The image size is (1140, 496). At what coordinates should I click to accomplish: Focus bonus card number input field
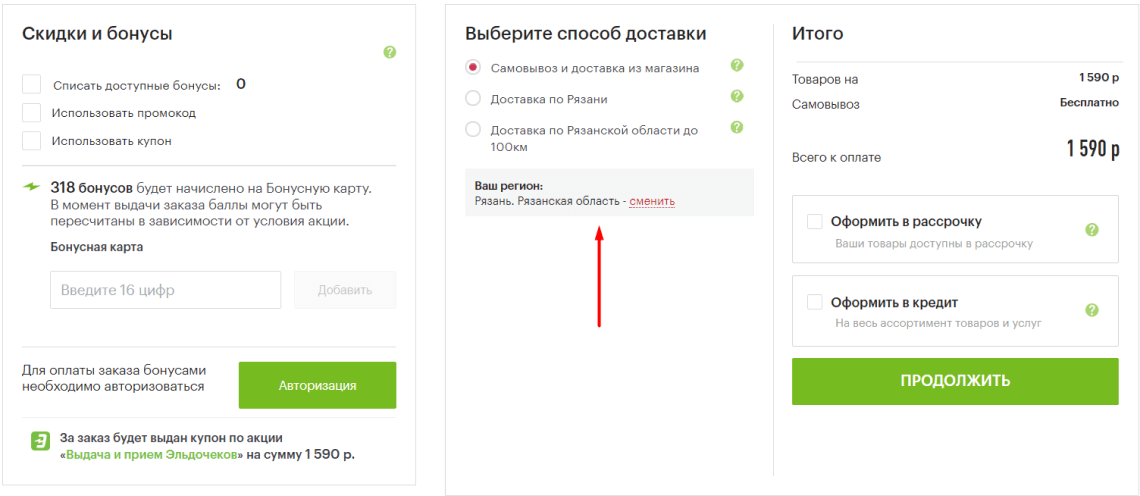coord(166,290)
